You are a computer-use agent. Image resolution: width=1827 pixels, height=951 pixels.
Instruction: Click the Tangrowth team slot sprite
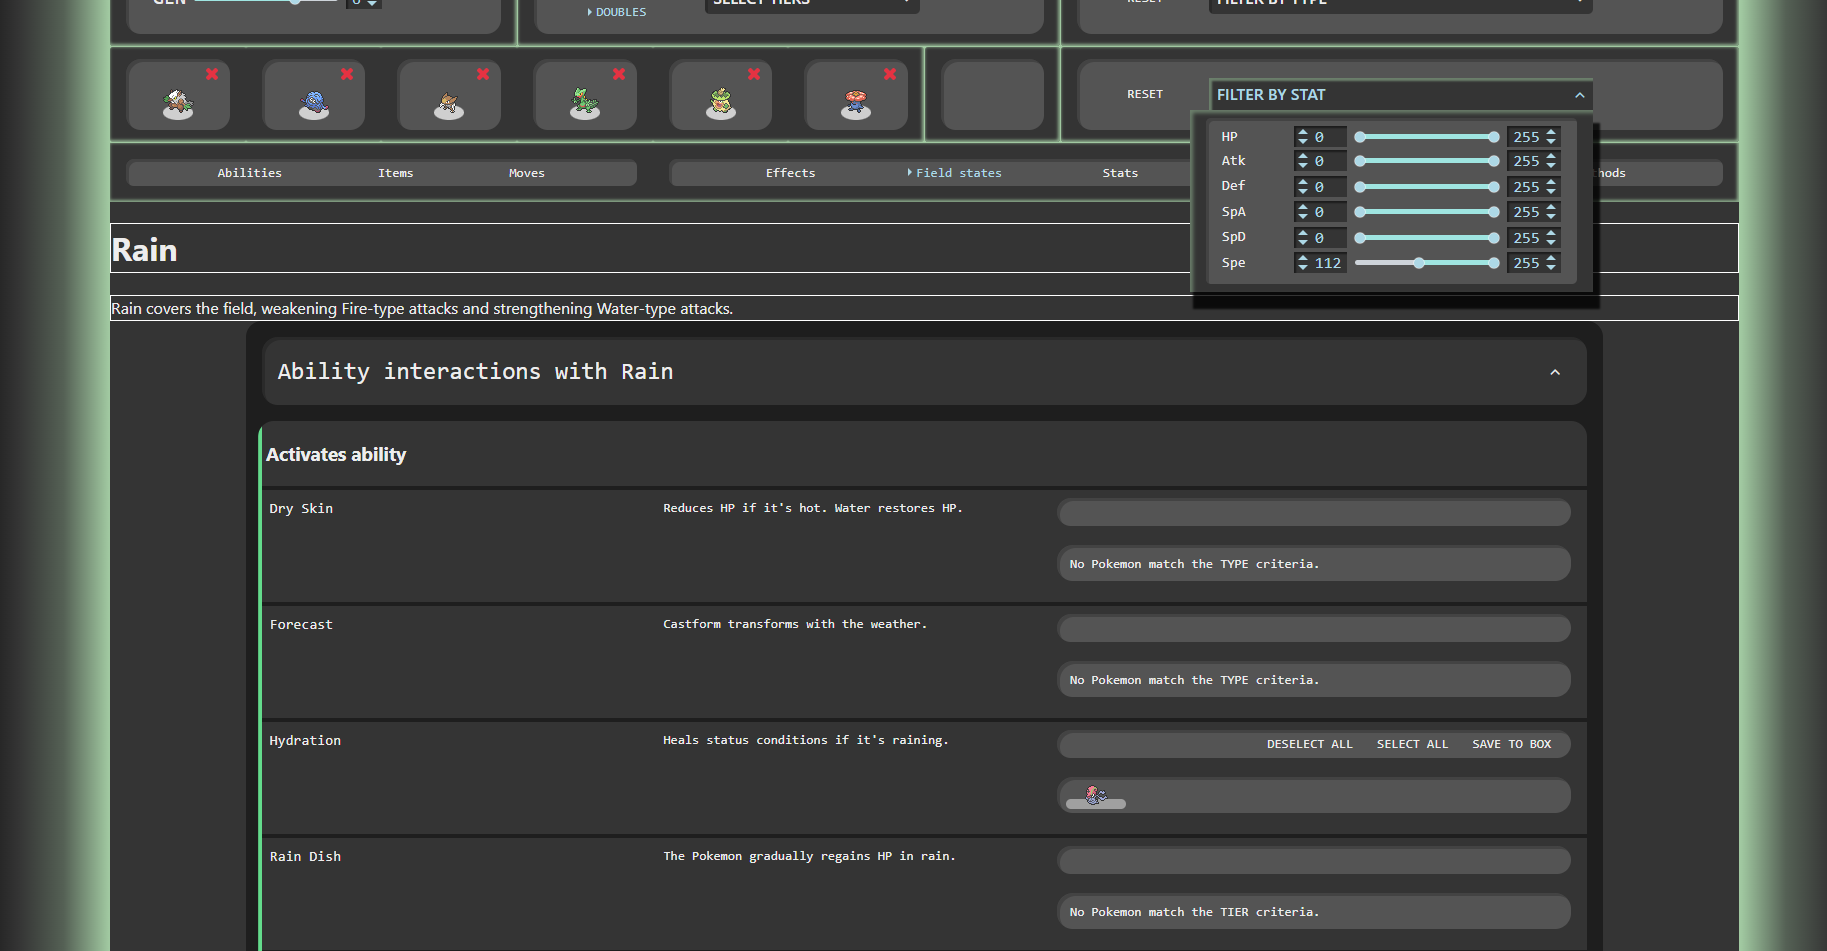pyautogui.click(x=314, y=103)
